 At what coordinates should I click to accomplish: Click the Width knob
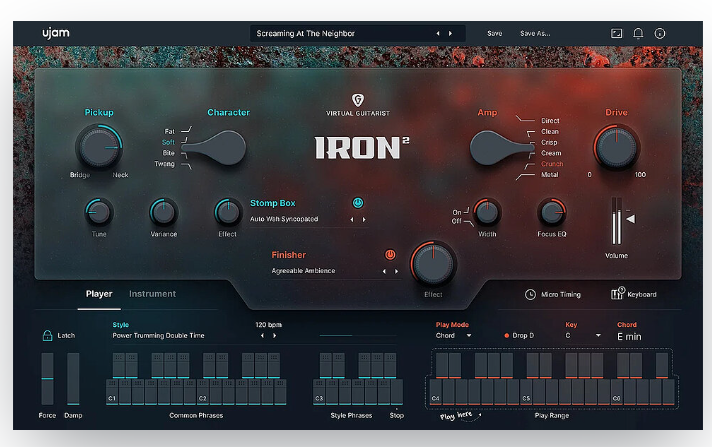pyautogui.click(x=487, y=212)
